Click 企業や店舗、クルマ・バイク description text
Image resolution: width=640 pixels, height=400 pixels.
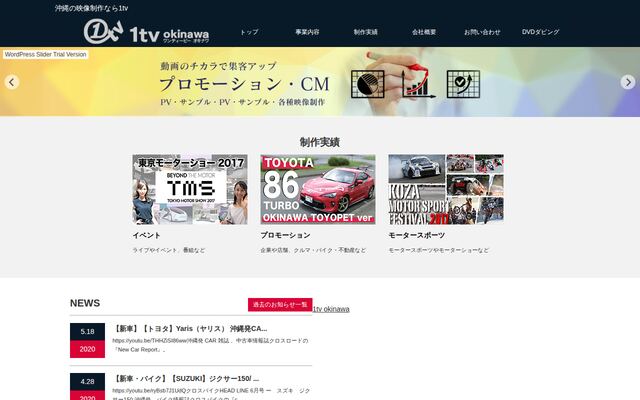point(313,250)
